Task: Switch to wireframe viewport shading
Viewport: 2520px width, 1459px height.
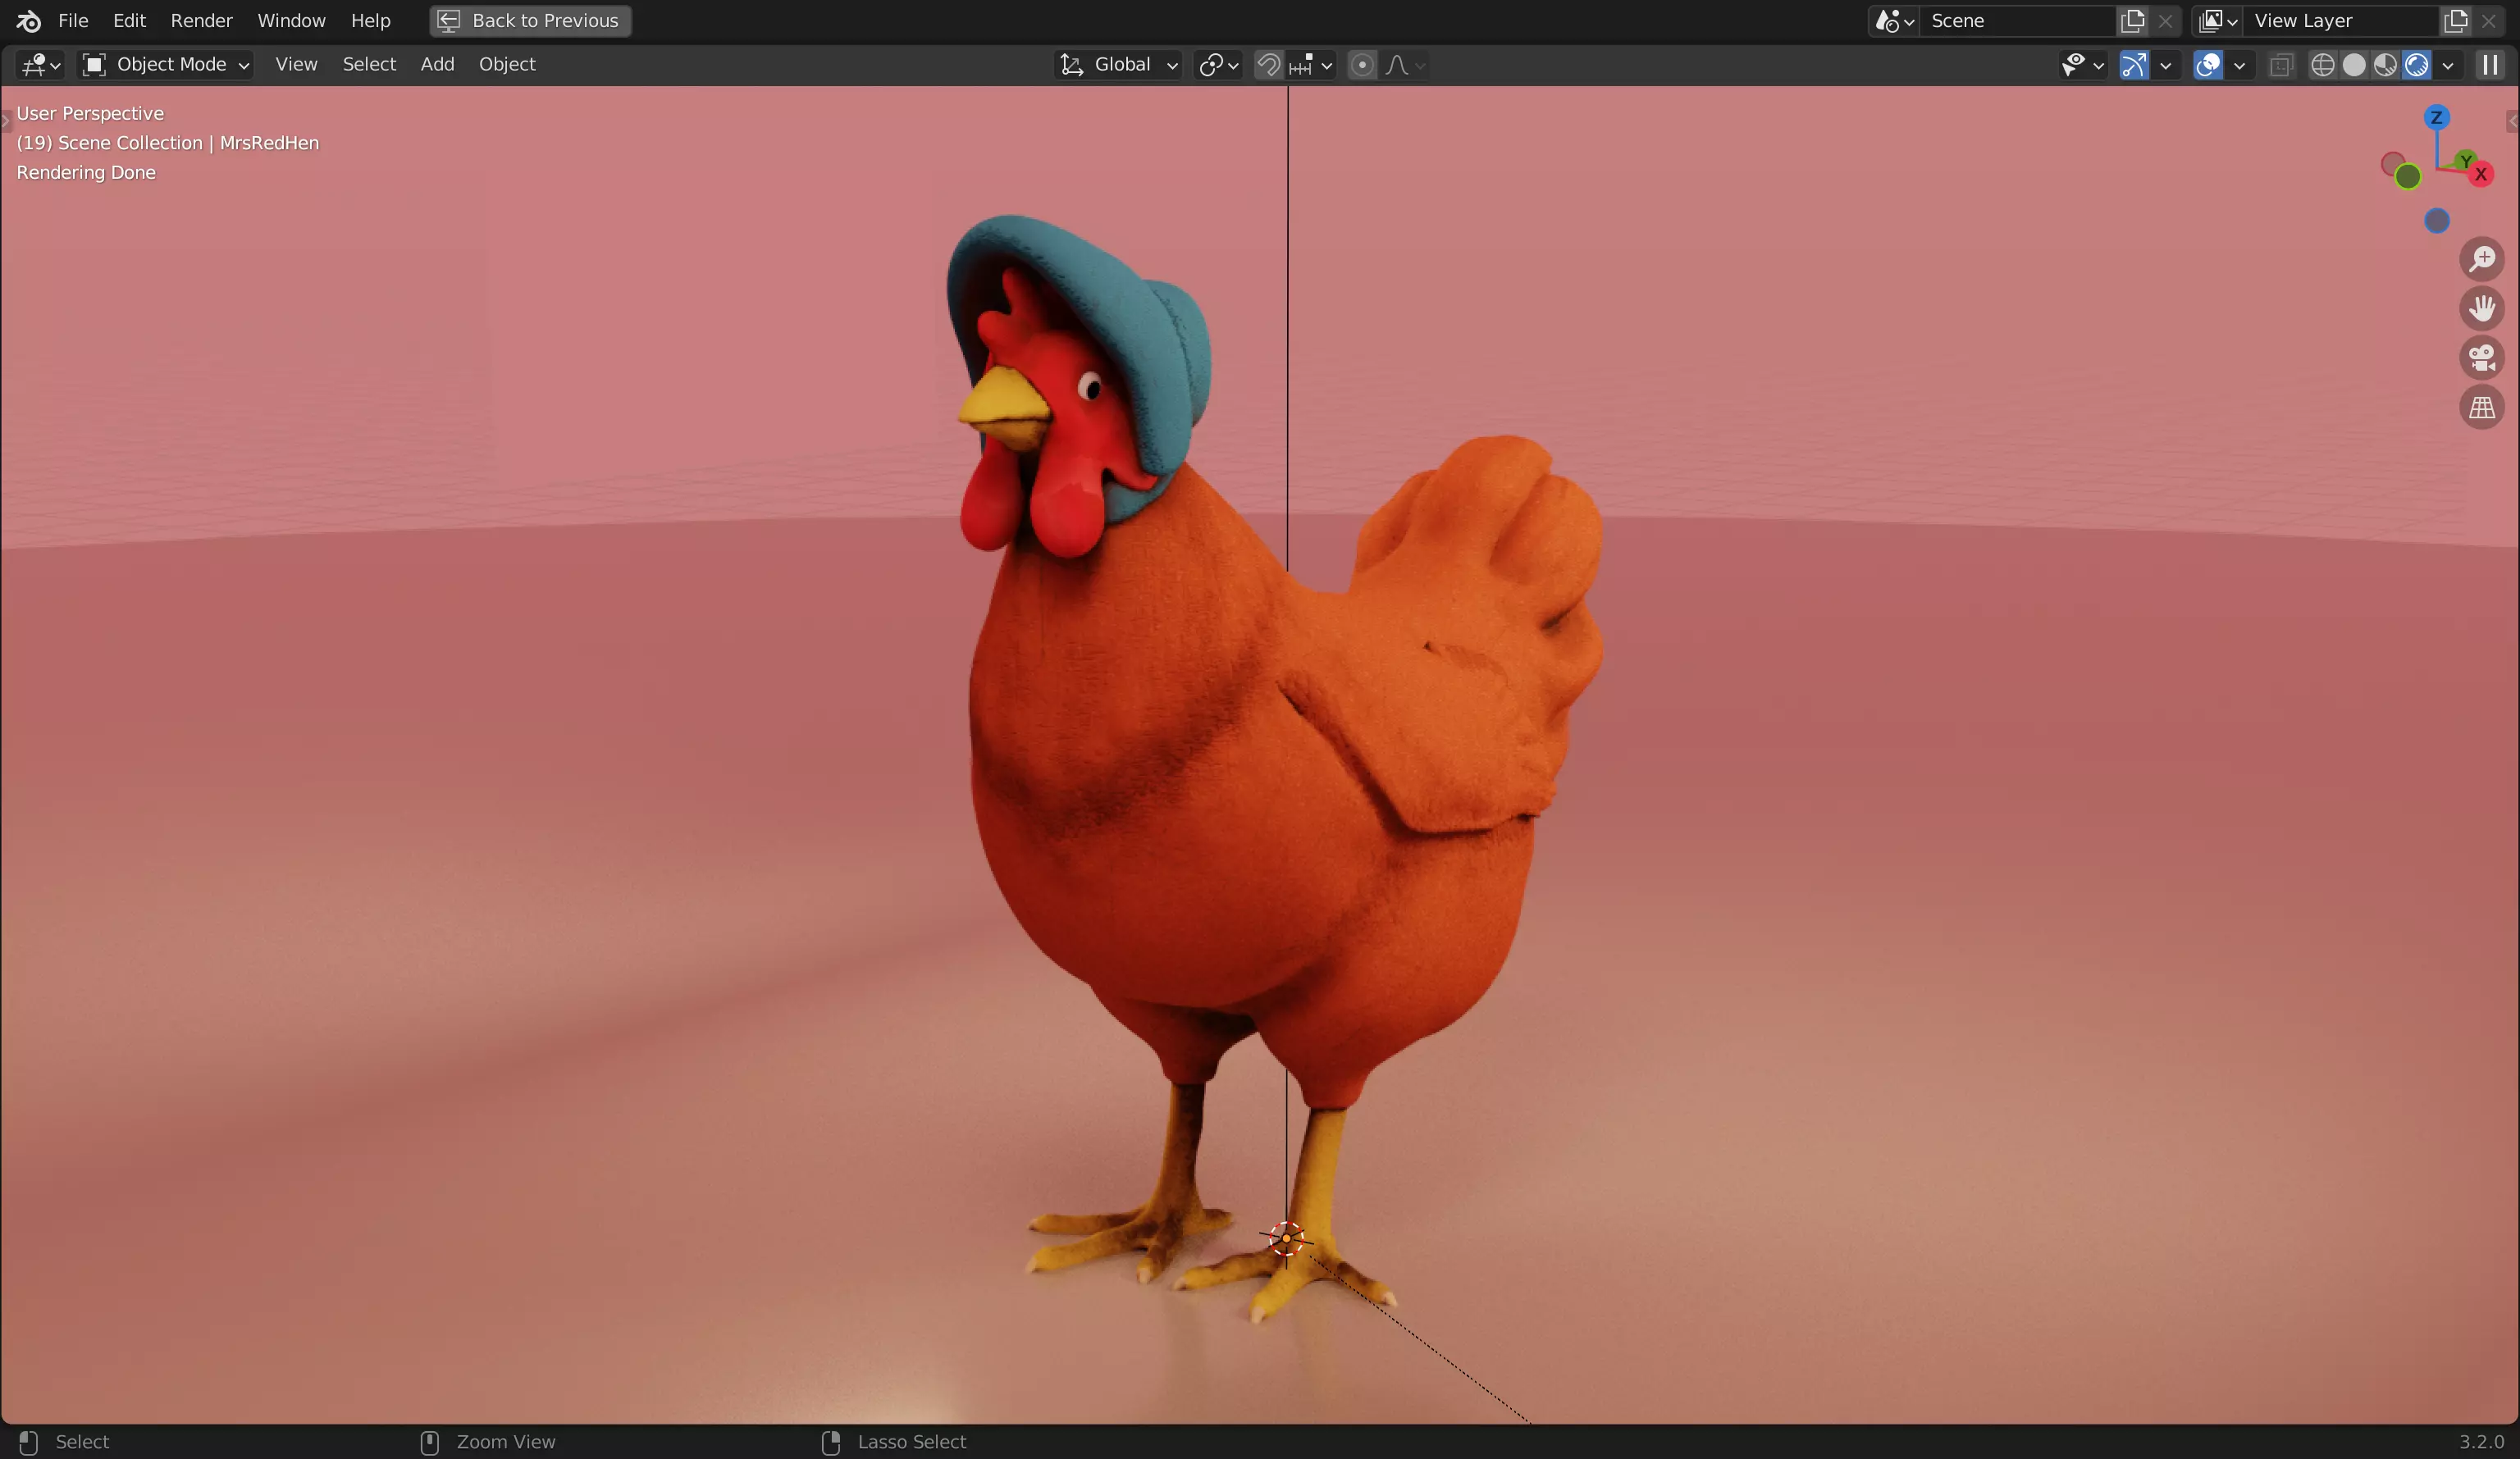Action: 2322,65
